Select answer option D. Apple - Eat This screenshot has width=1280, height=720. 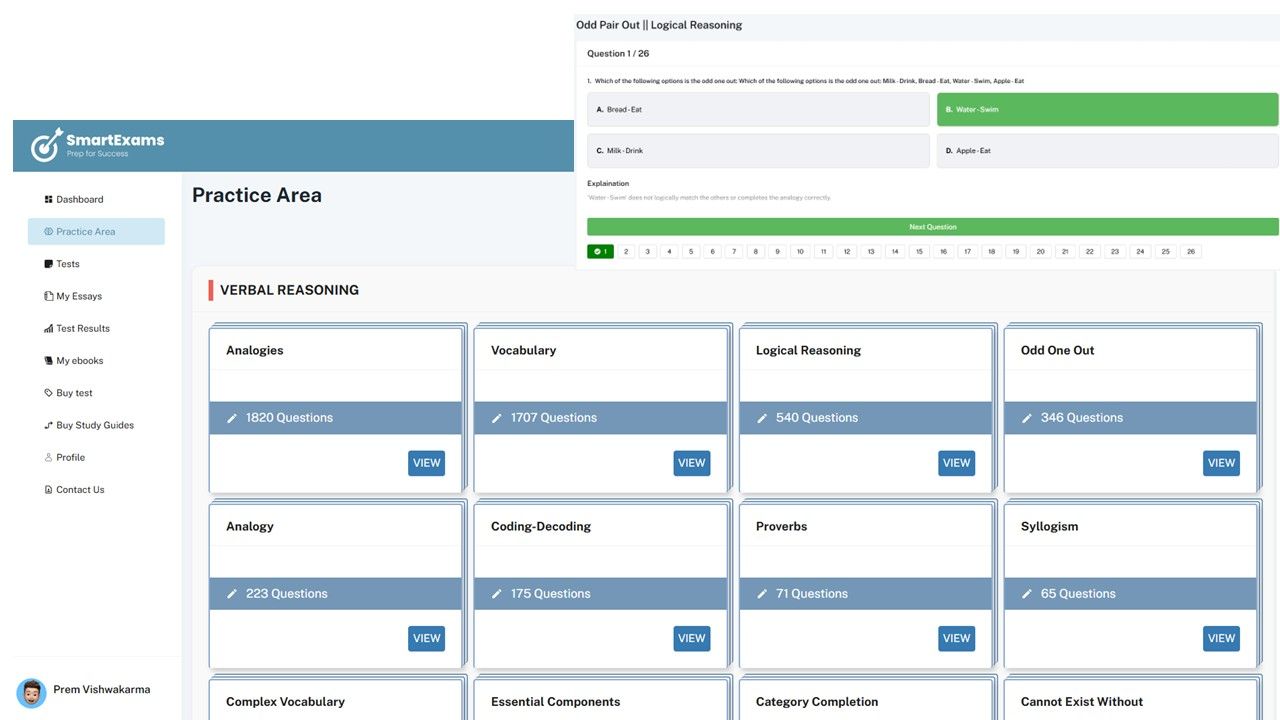coord(1107,151)
